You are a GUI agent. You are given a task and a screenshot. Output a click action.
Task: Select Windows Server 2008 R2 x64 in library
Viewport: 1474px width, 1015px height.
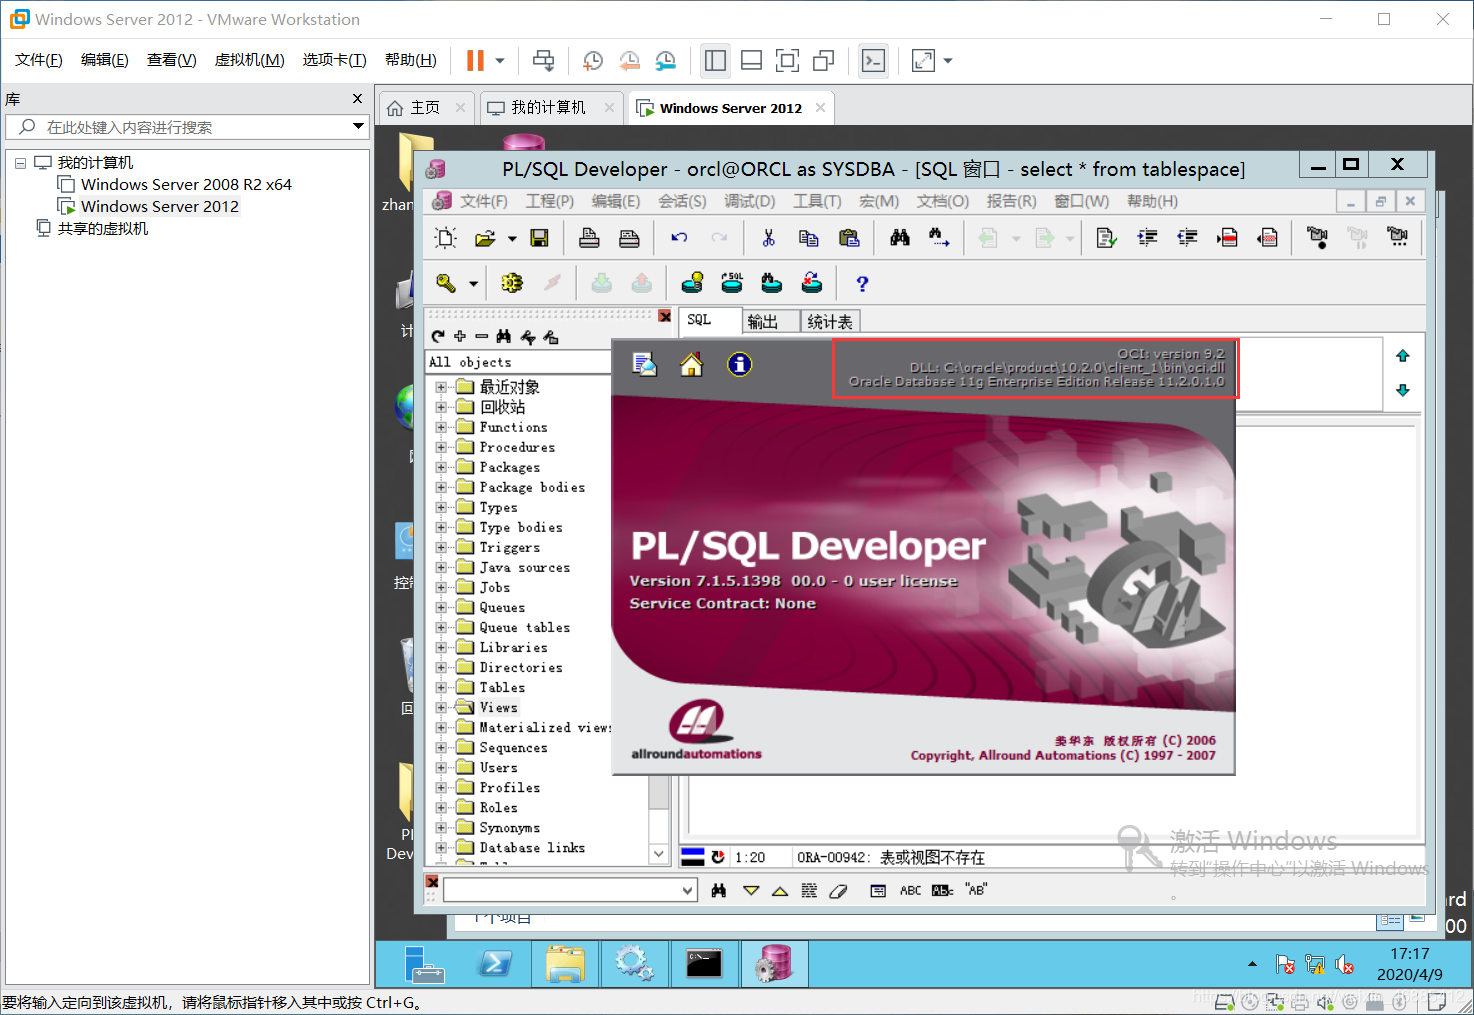[x=186, y=184]
